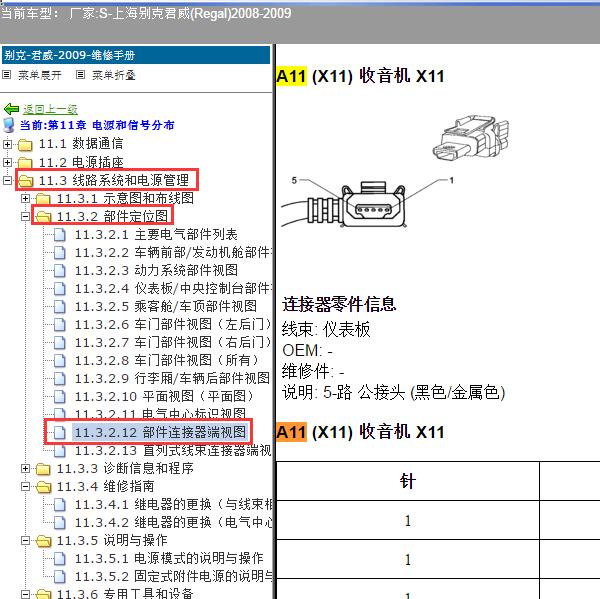Open 11.3.2.6 车门部件视图(左后门)
This screenshot has width=600, height=599.
coord(173,325)
